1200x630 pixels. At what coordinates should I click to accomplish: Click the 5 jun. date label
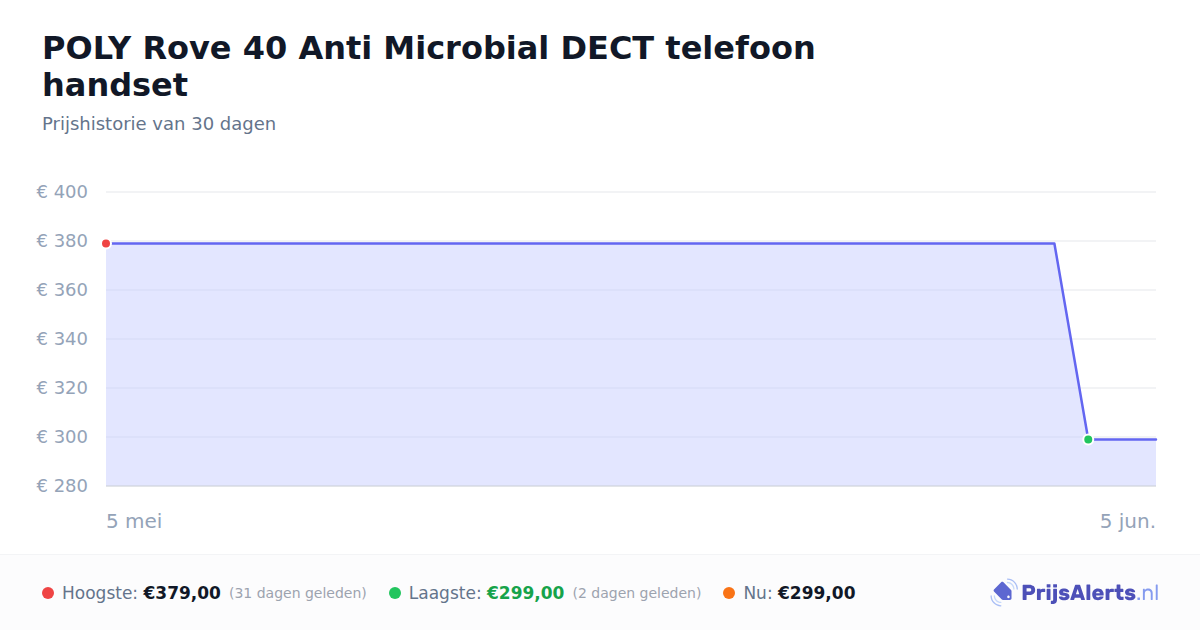coord(1128,521)
